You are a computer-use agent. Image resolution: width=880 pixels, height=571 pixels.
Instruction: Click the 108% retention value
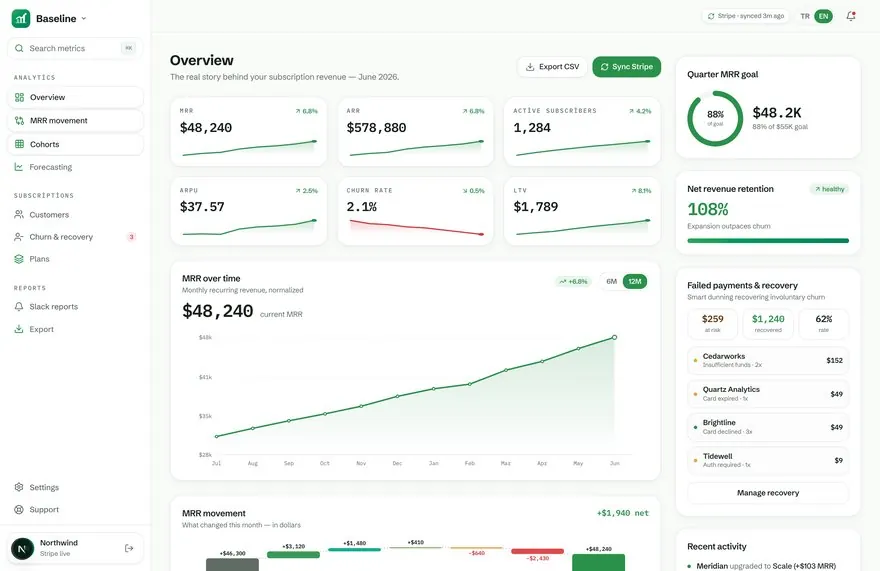[x=708, y=209]
